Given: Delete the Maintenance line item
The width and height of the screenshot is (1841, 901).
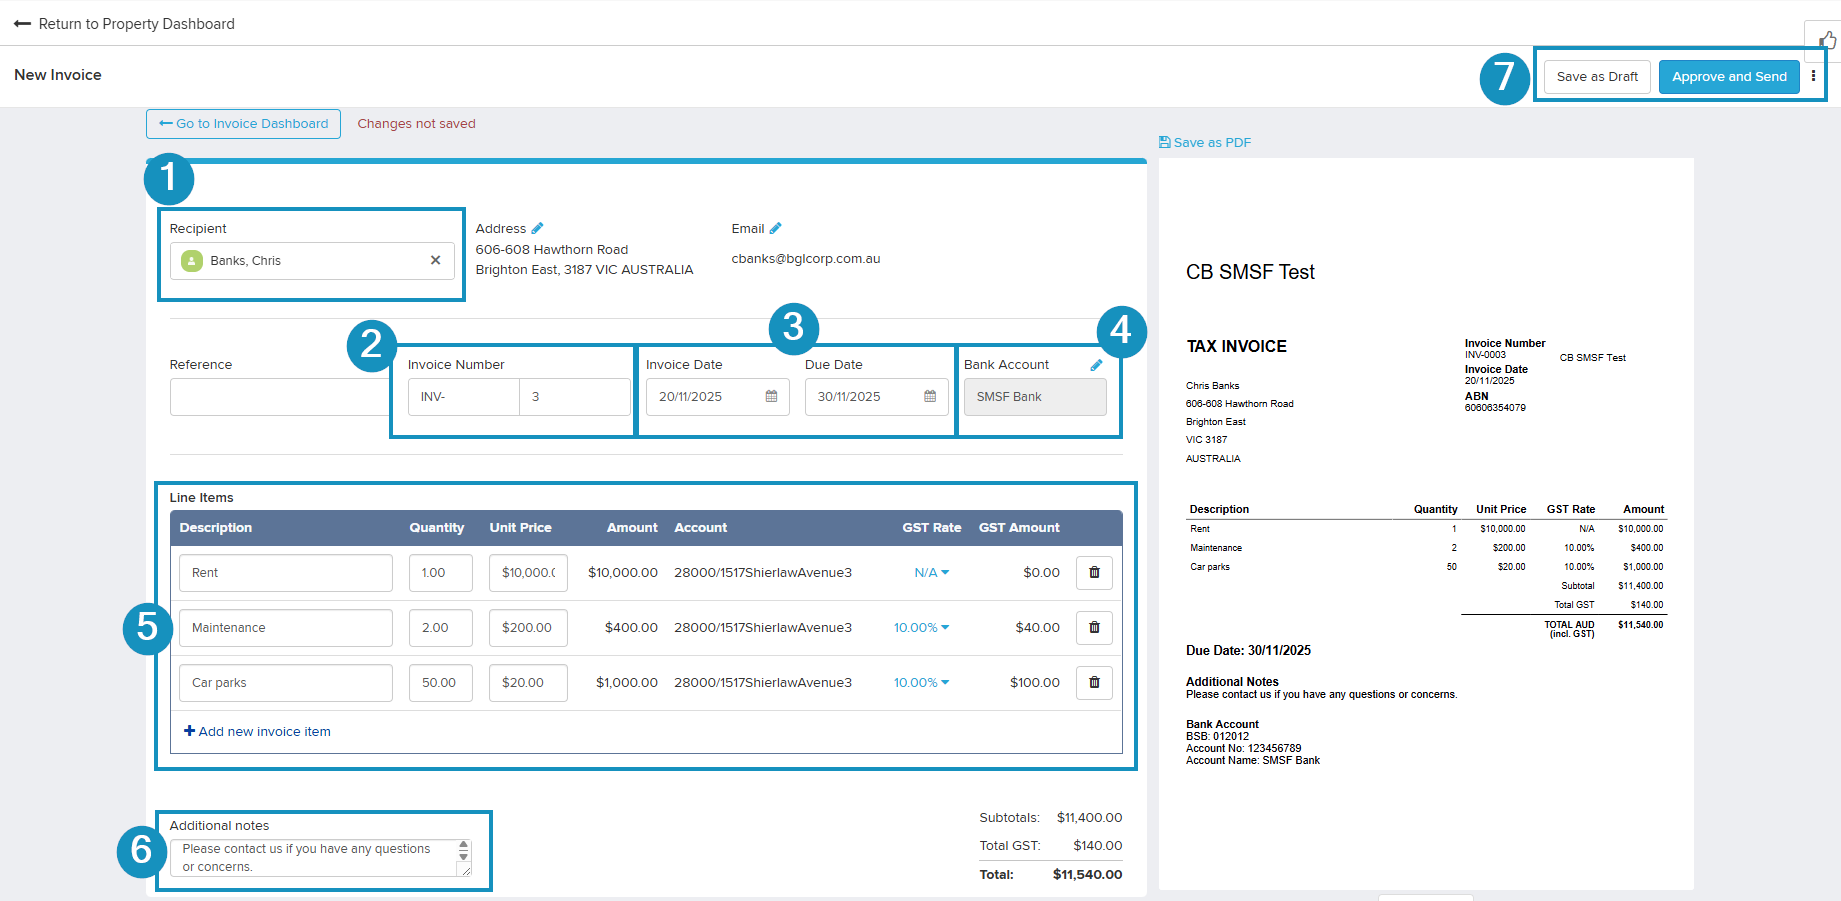Looking at the screenshot, I should tap(1094, 628).
